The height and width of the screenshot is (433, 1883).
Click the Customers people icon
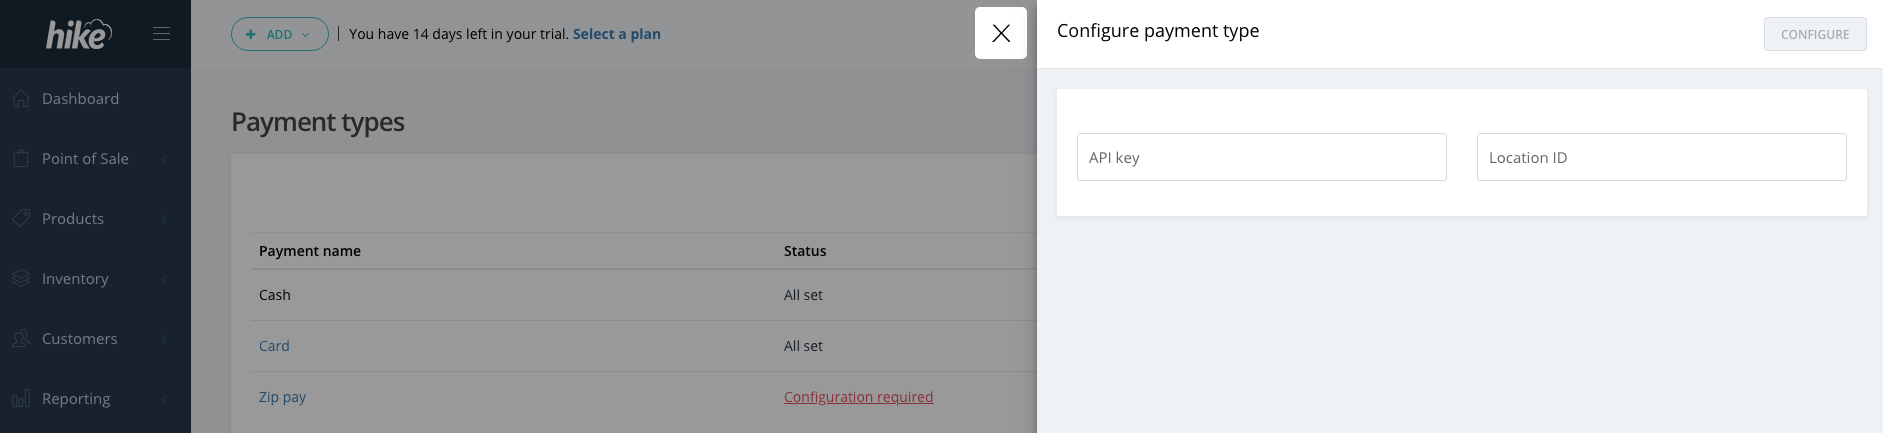(21, 338)
